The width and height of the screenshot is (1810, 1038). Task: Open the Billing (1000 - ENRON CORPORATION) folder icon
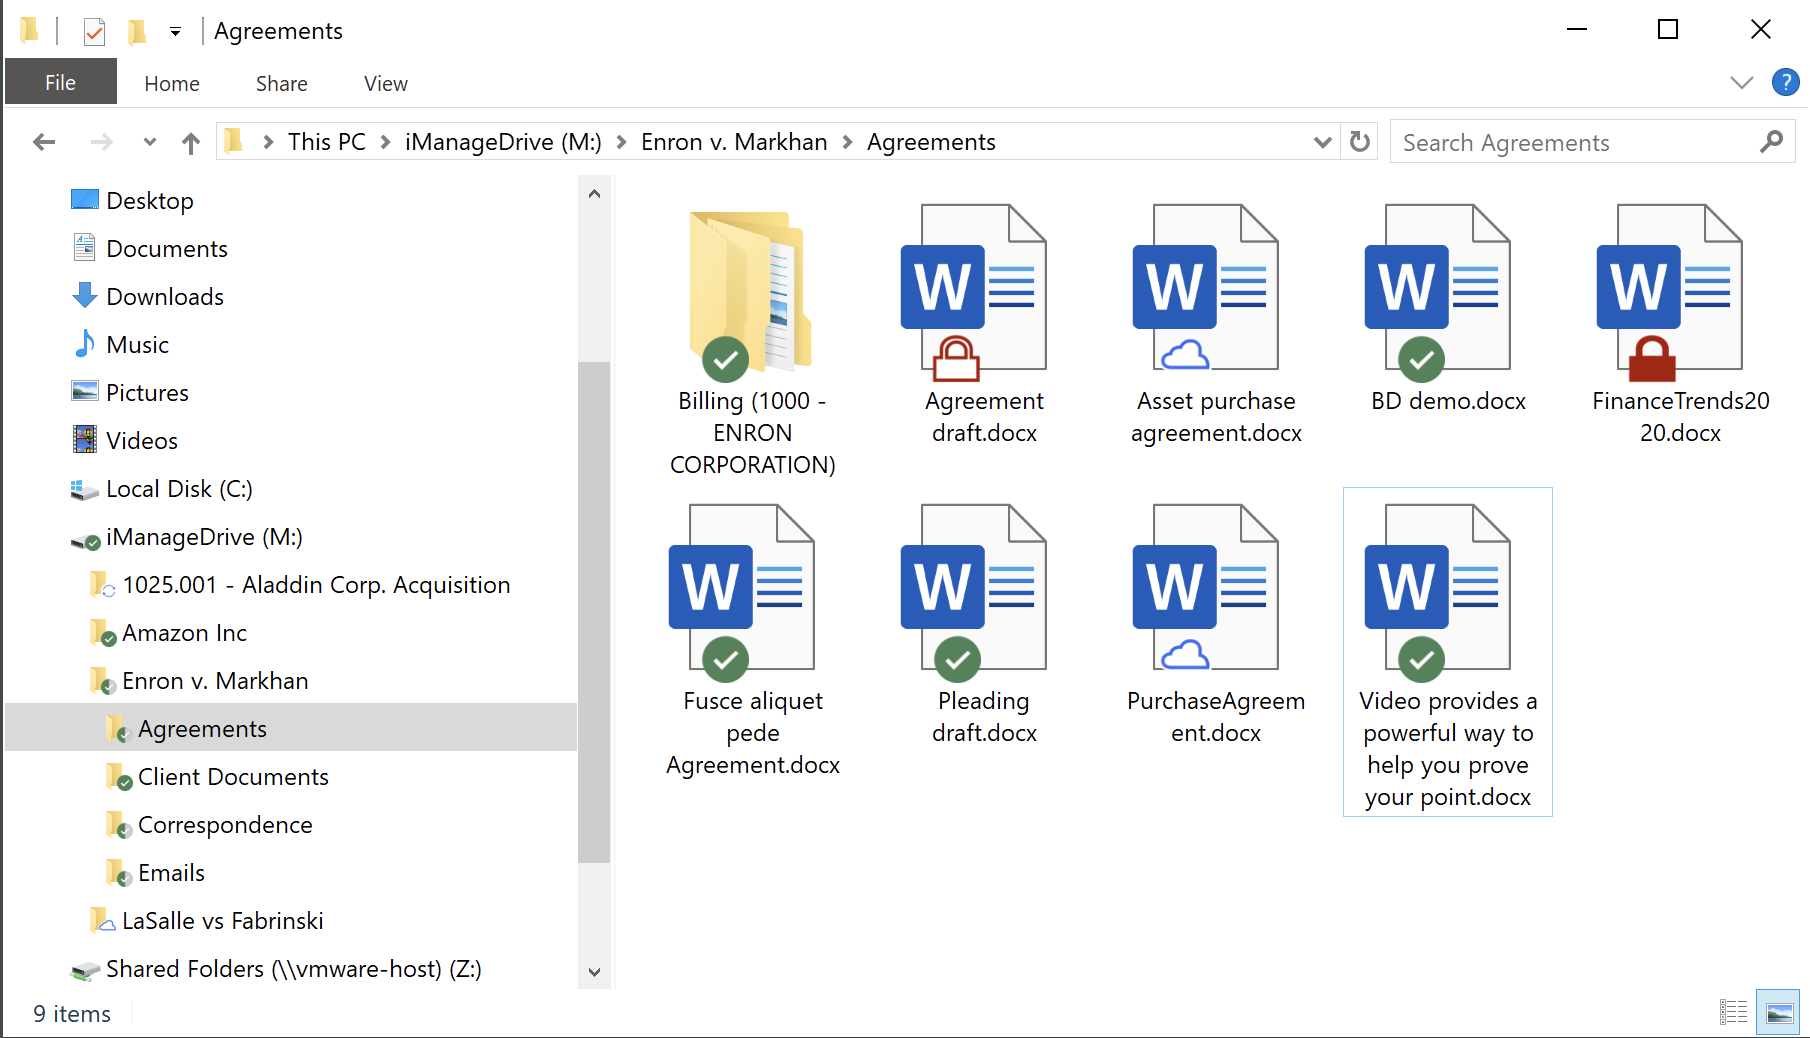pyautogui.click(x=751, y=294)
